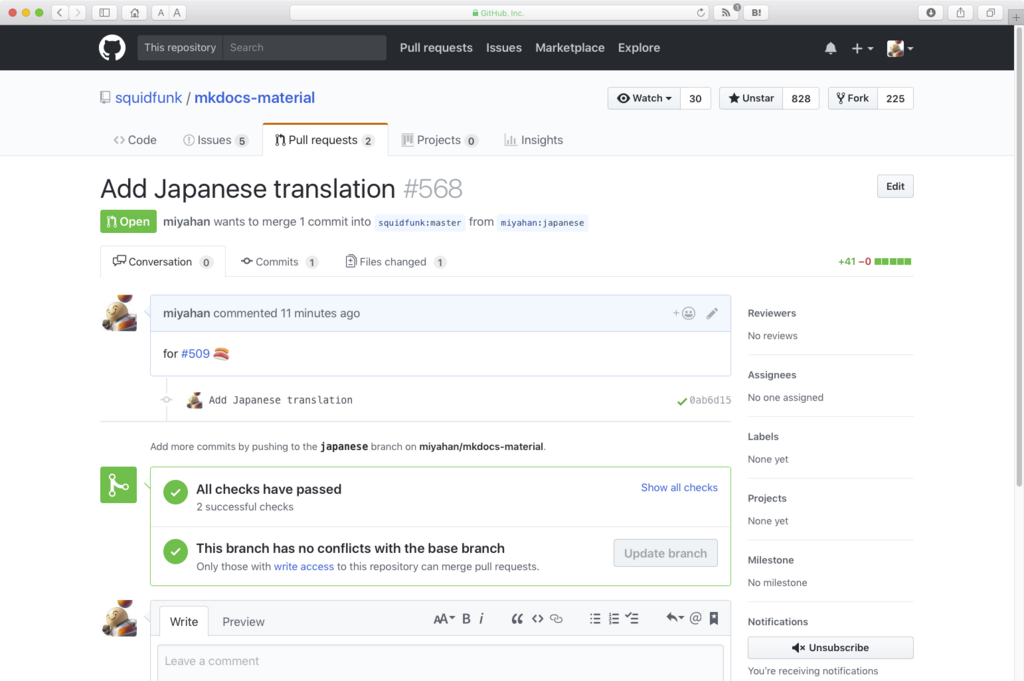
Task: Fork the mkdocs-material repository
Action: 852,99
